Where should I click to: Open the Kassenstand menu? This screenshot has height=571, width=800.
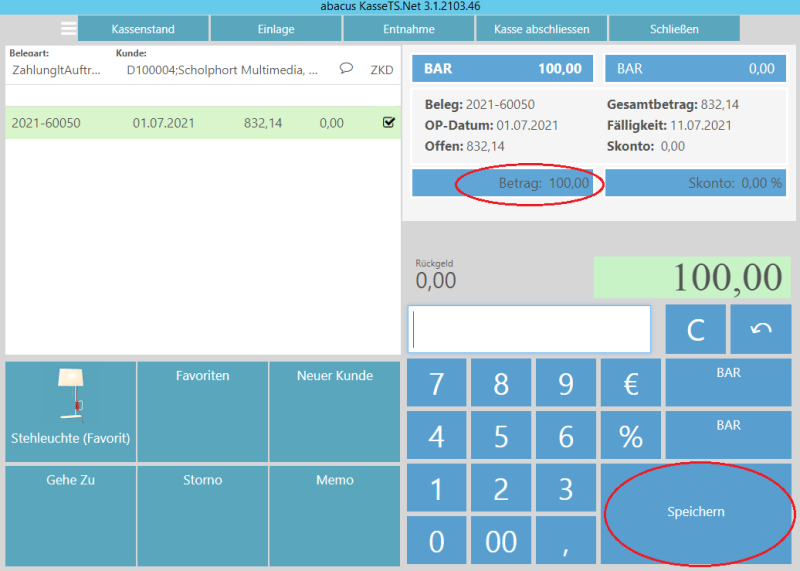143,29
